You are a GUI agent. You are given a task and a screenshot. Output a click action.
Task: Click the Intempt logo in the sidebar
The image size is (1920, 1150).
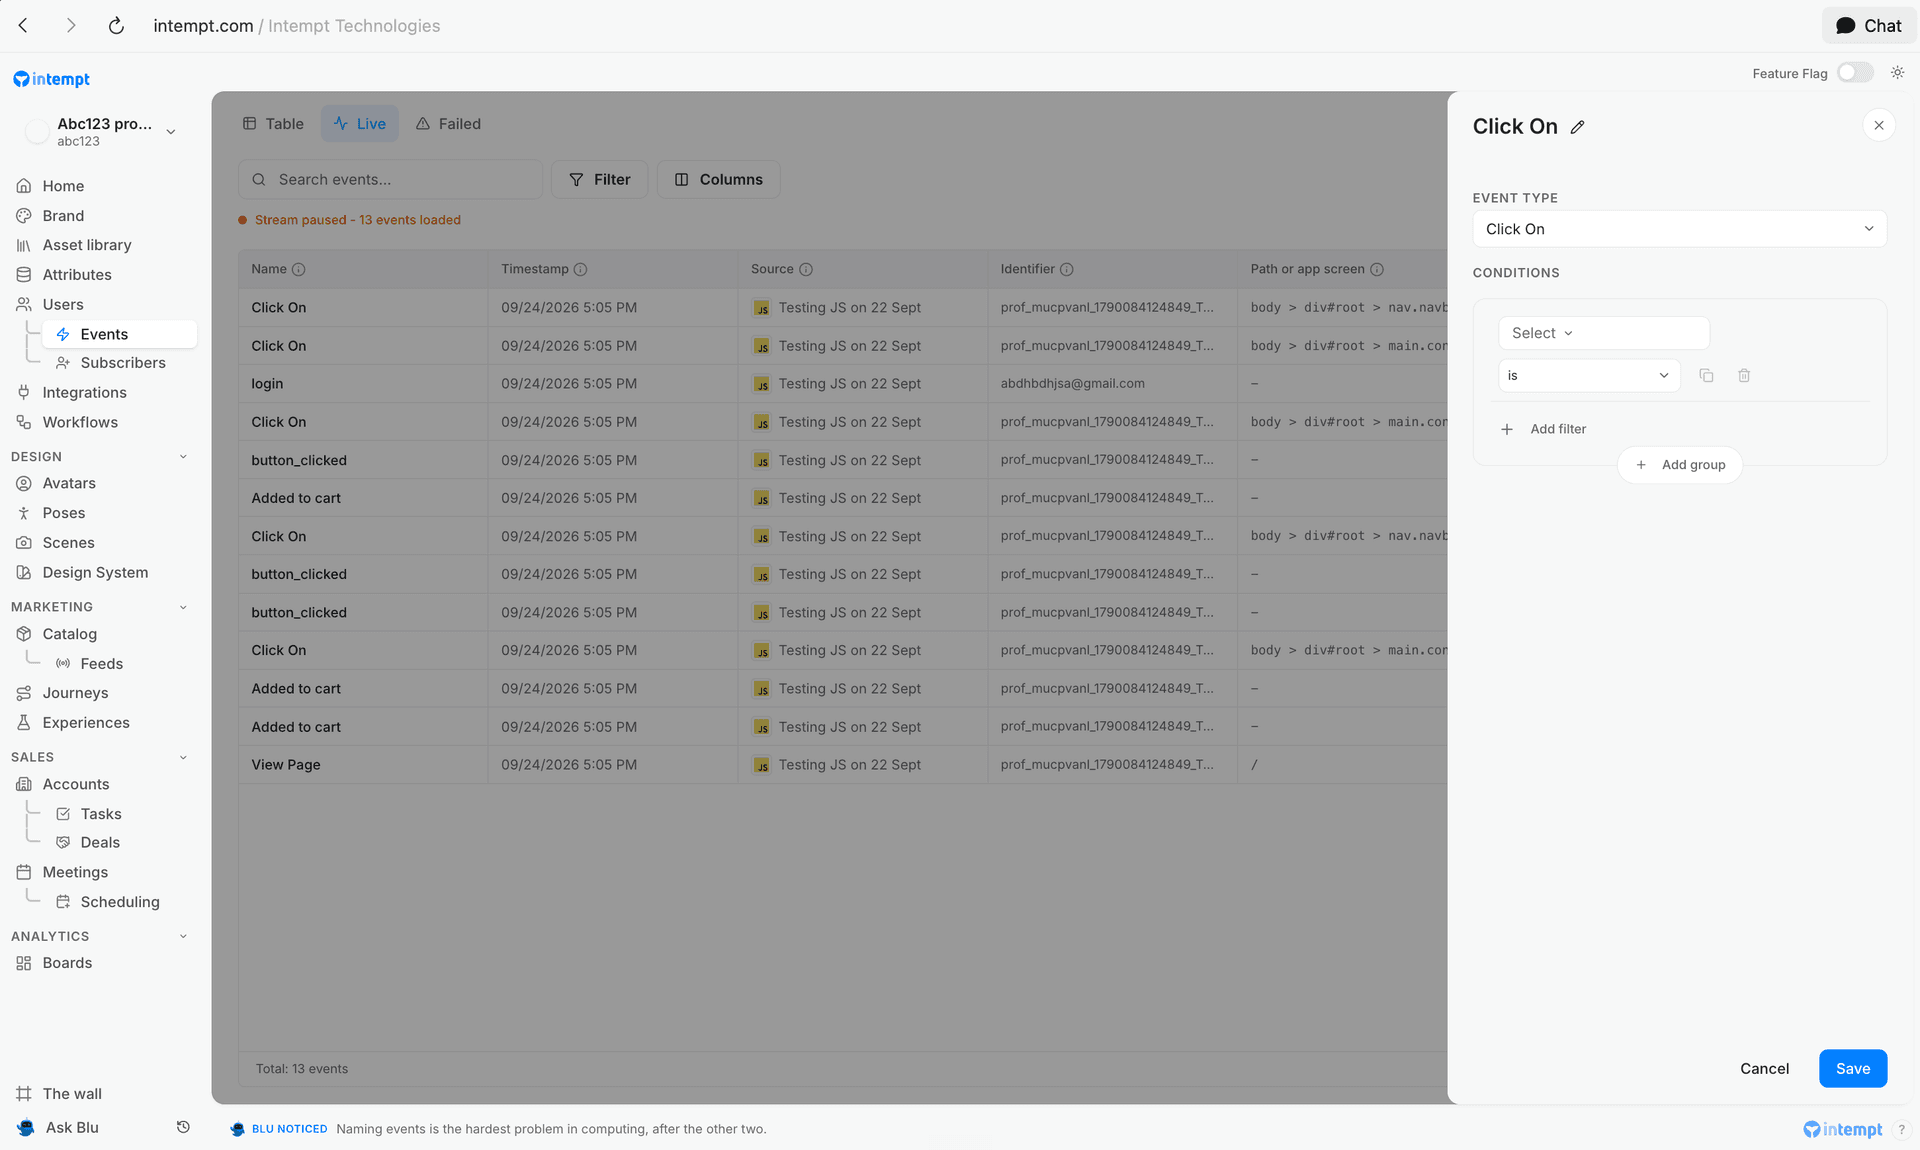(51, 79)
